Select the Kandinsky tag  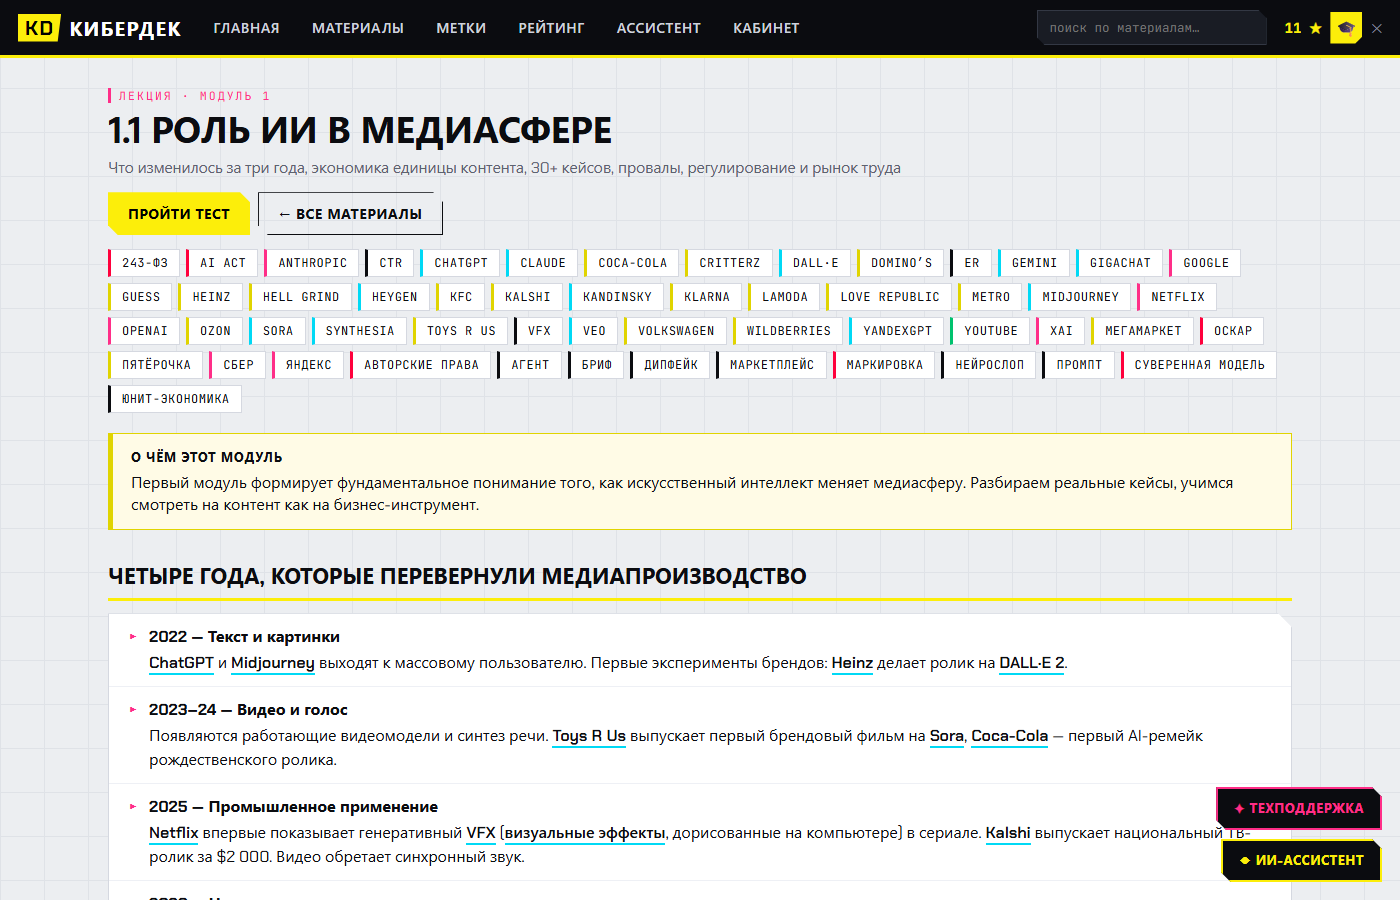[617, 297]
